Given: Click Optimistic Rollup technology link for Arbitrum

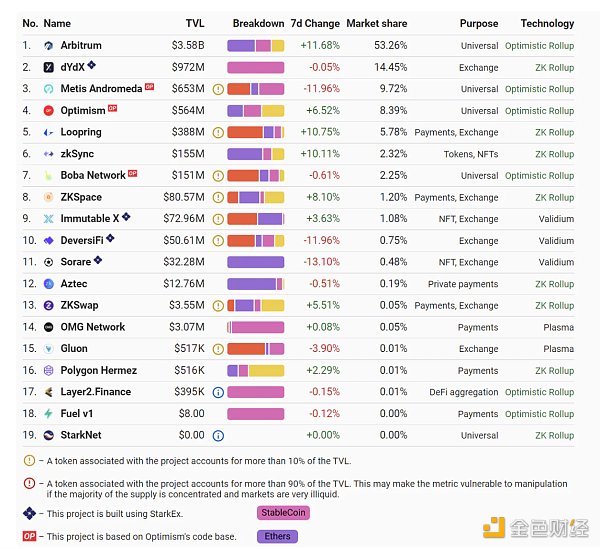Looking at the screenshot, I should [540, 46].
